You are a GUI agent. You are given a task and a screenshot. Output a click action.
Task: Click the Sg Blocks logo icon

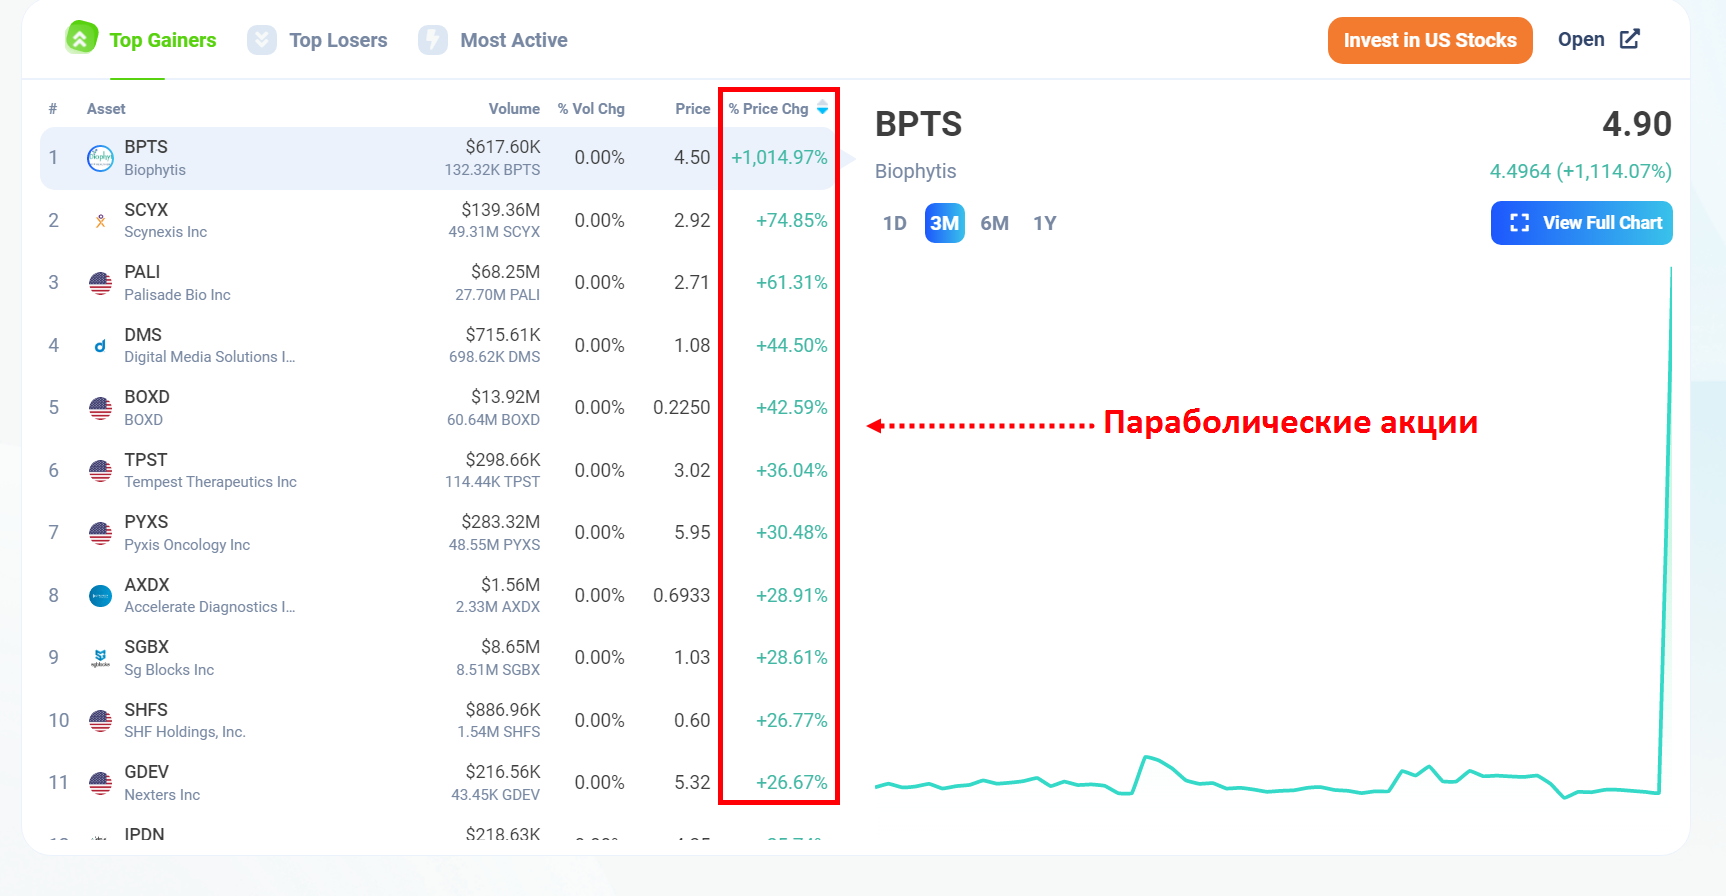coord(100,658)
